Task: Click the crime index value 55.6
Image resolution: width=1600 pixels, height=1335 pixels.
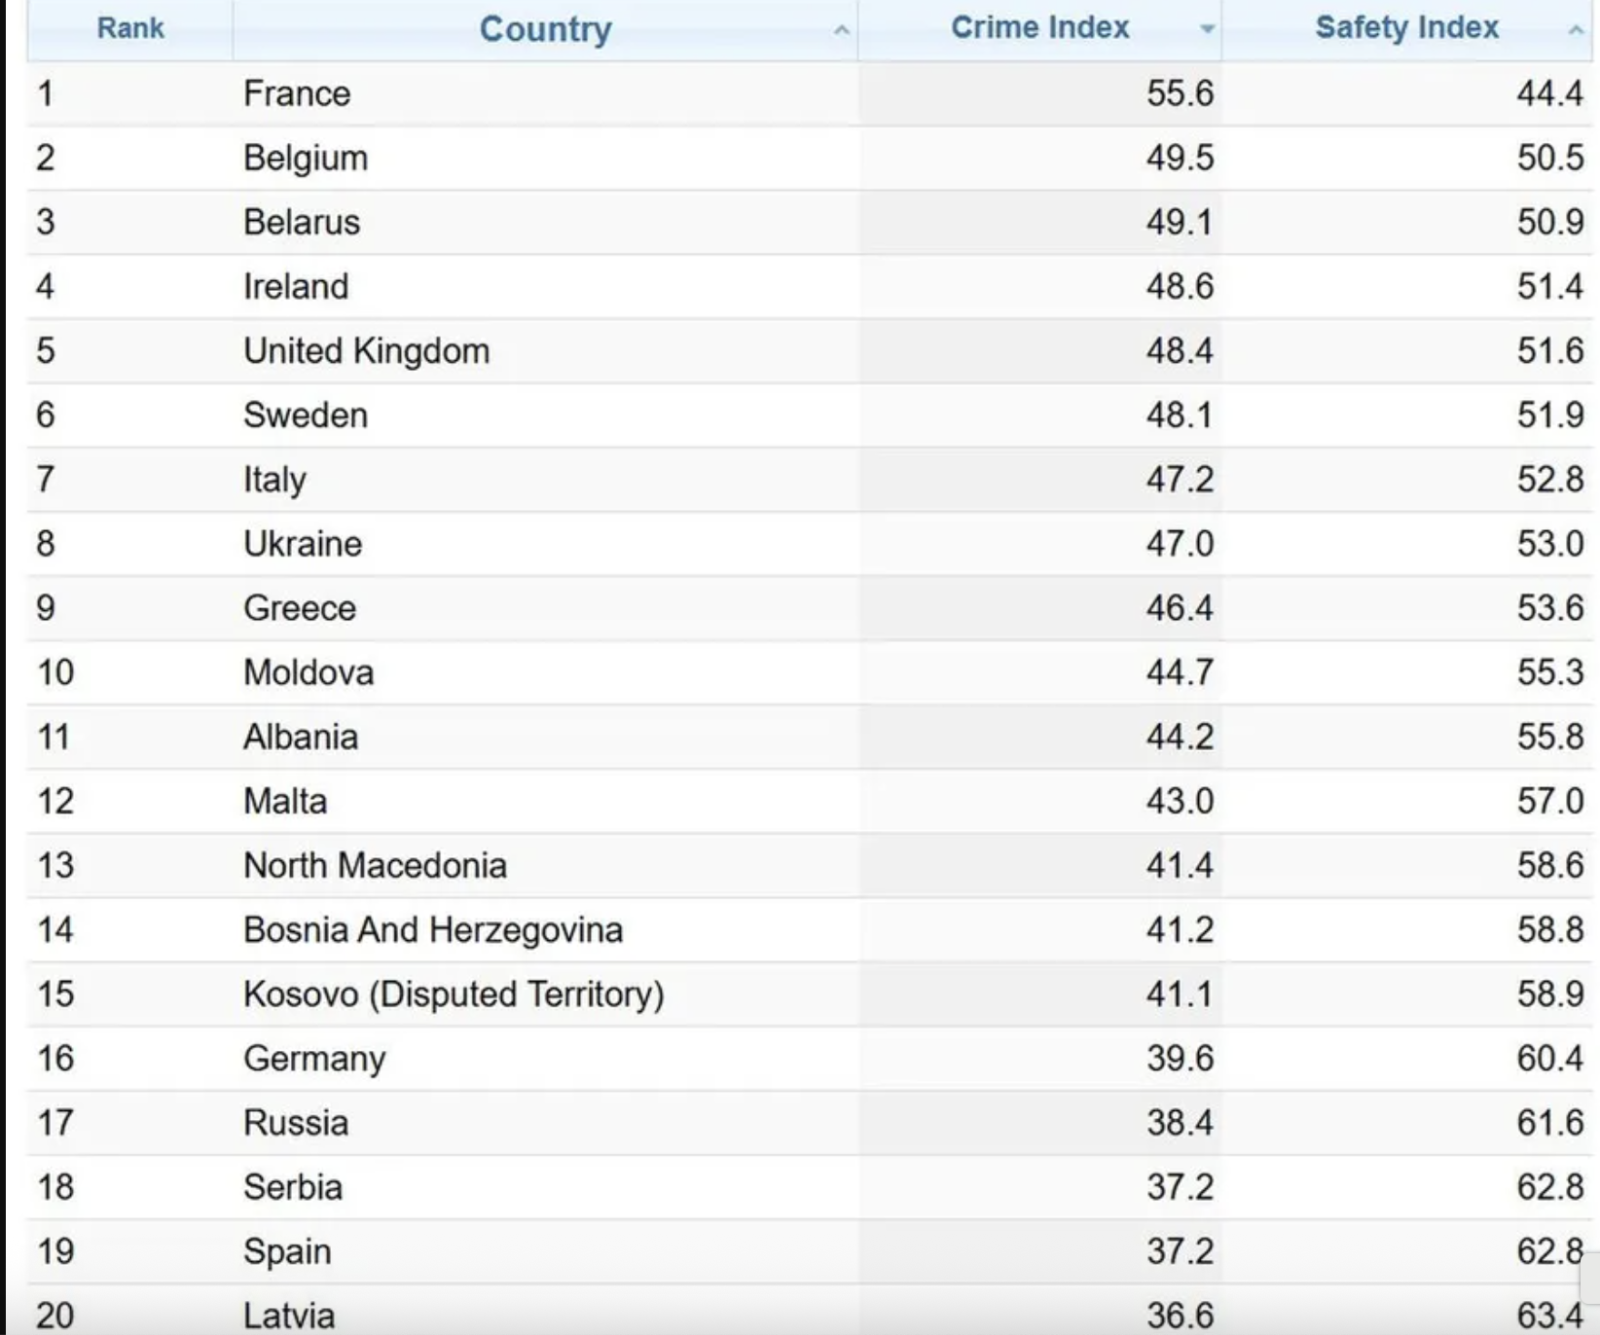Action: pos(1179,94)
